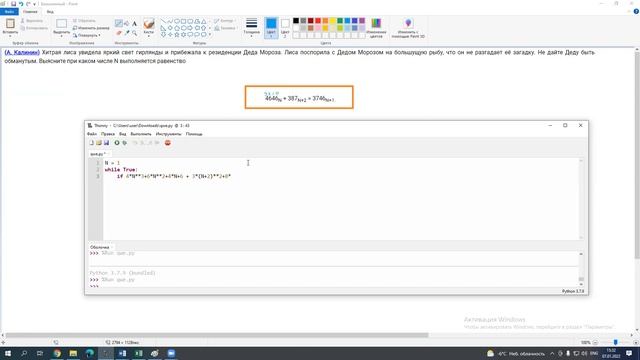Open Customize Quick Access Toolbar arrow
The image size is (640, 360).
(34, 4)
